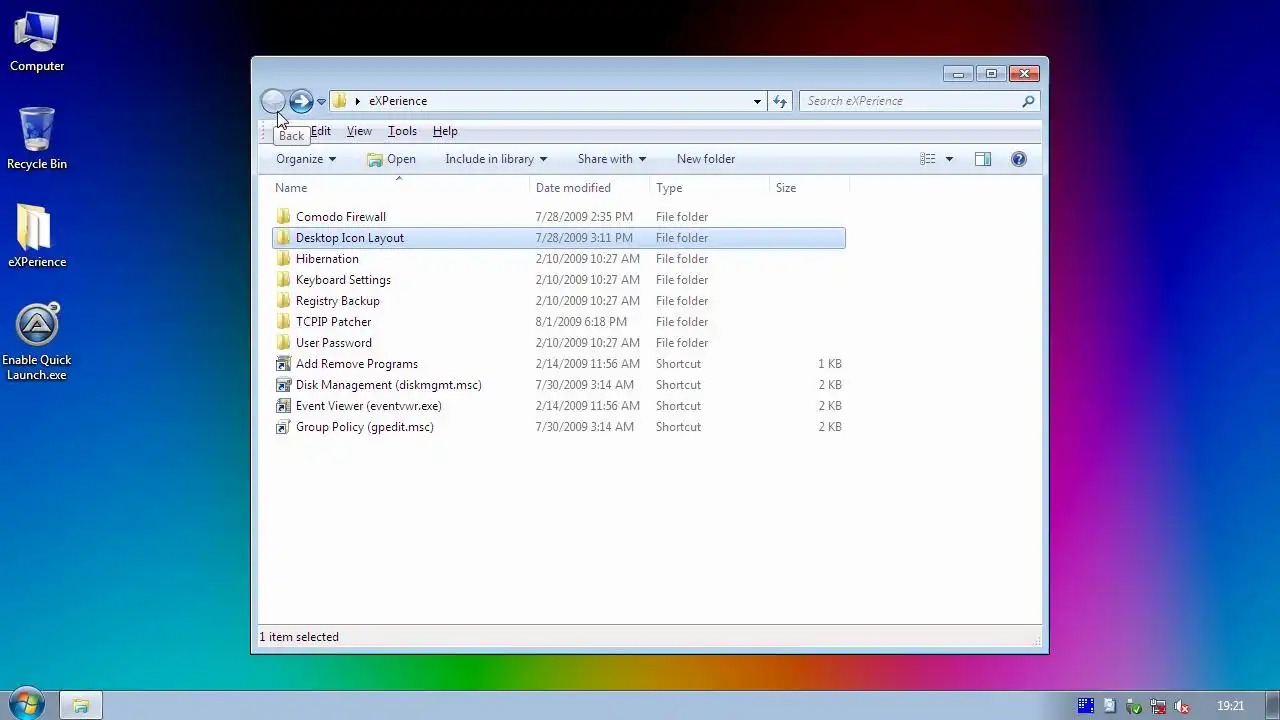Select the User Password folder icon
Image resolution: width=1280 pixels, height=720 pixels.
[284, 343]
